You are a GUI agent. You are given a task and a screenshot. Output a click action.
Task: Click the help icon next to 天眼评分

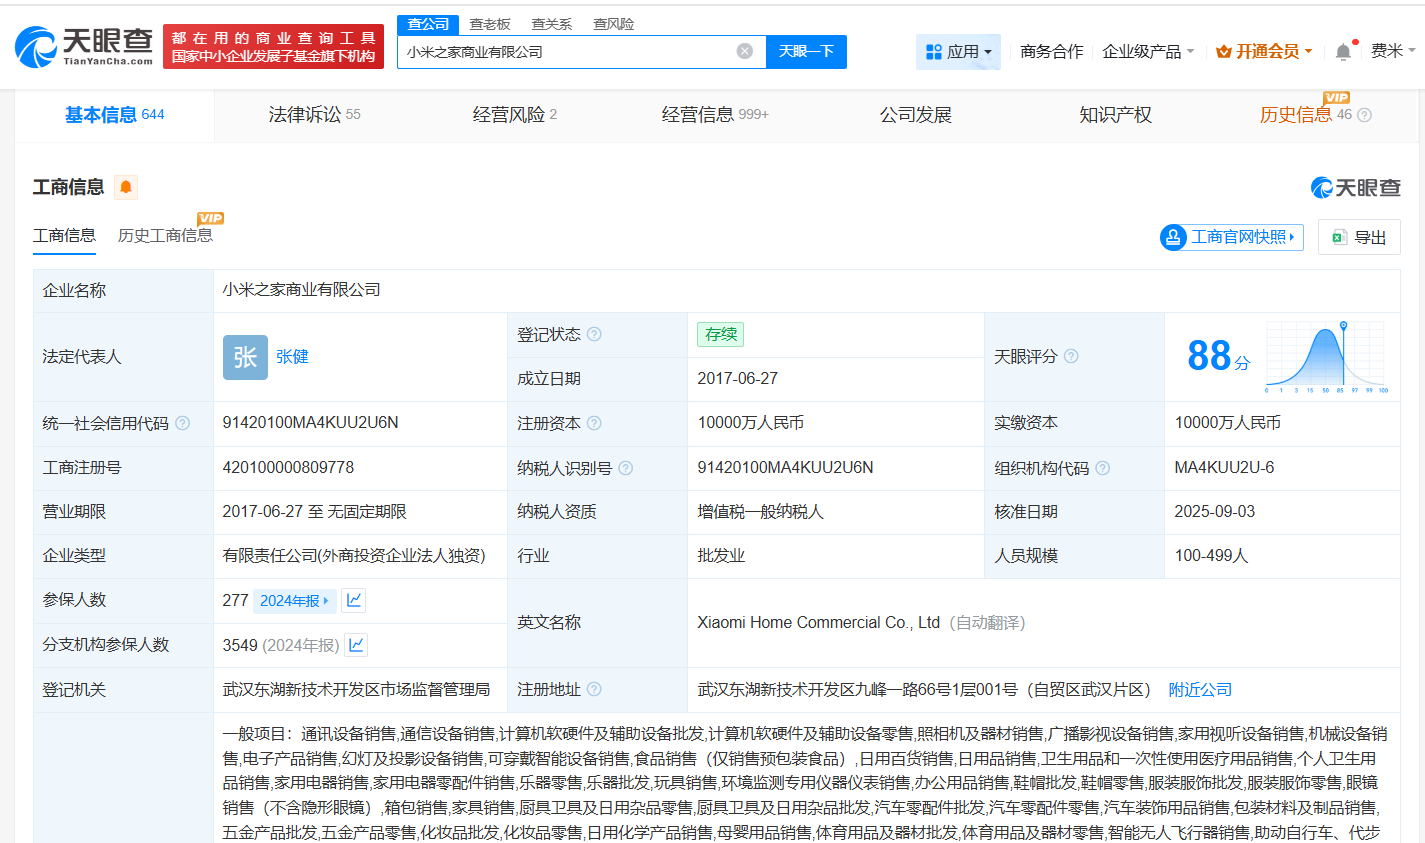tap(1071, 355)
